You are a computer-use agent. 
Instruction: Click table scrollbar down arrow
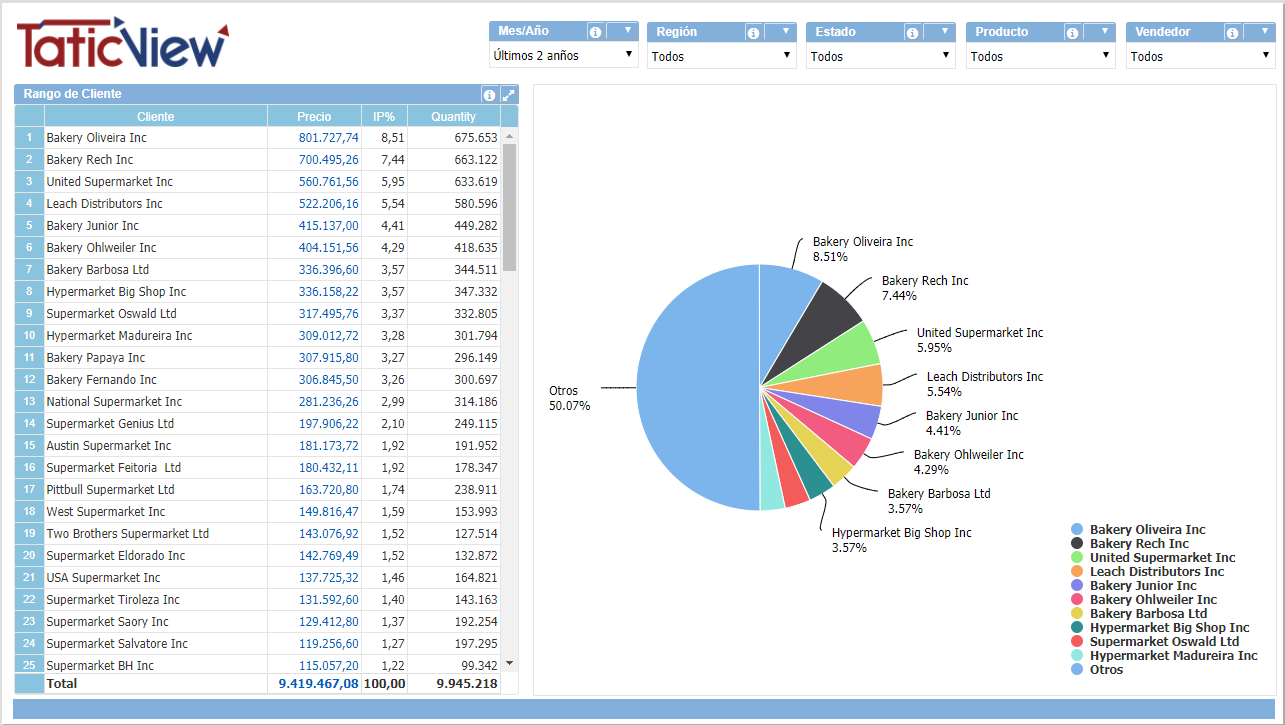[x=509, y=663]
